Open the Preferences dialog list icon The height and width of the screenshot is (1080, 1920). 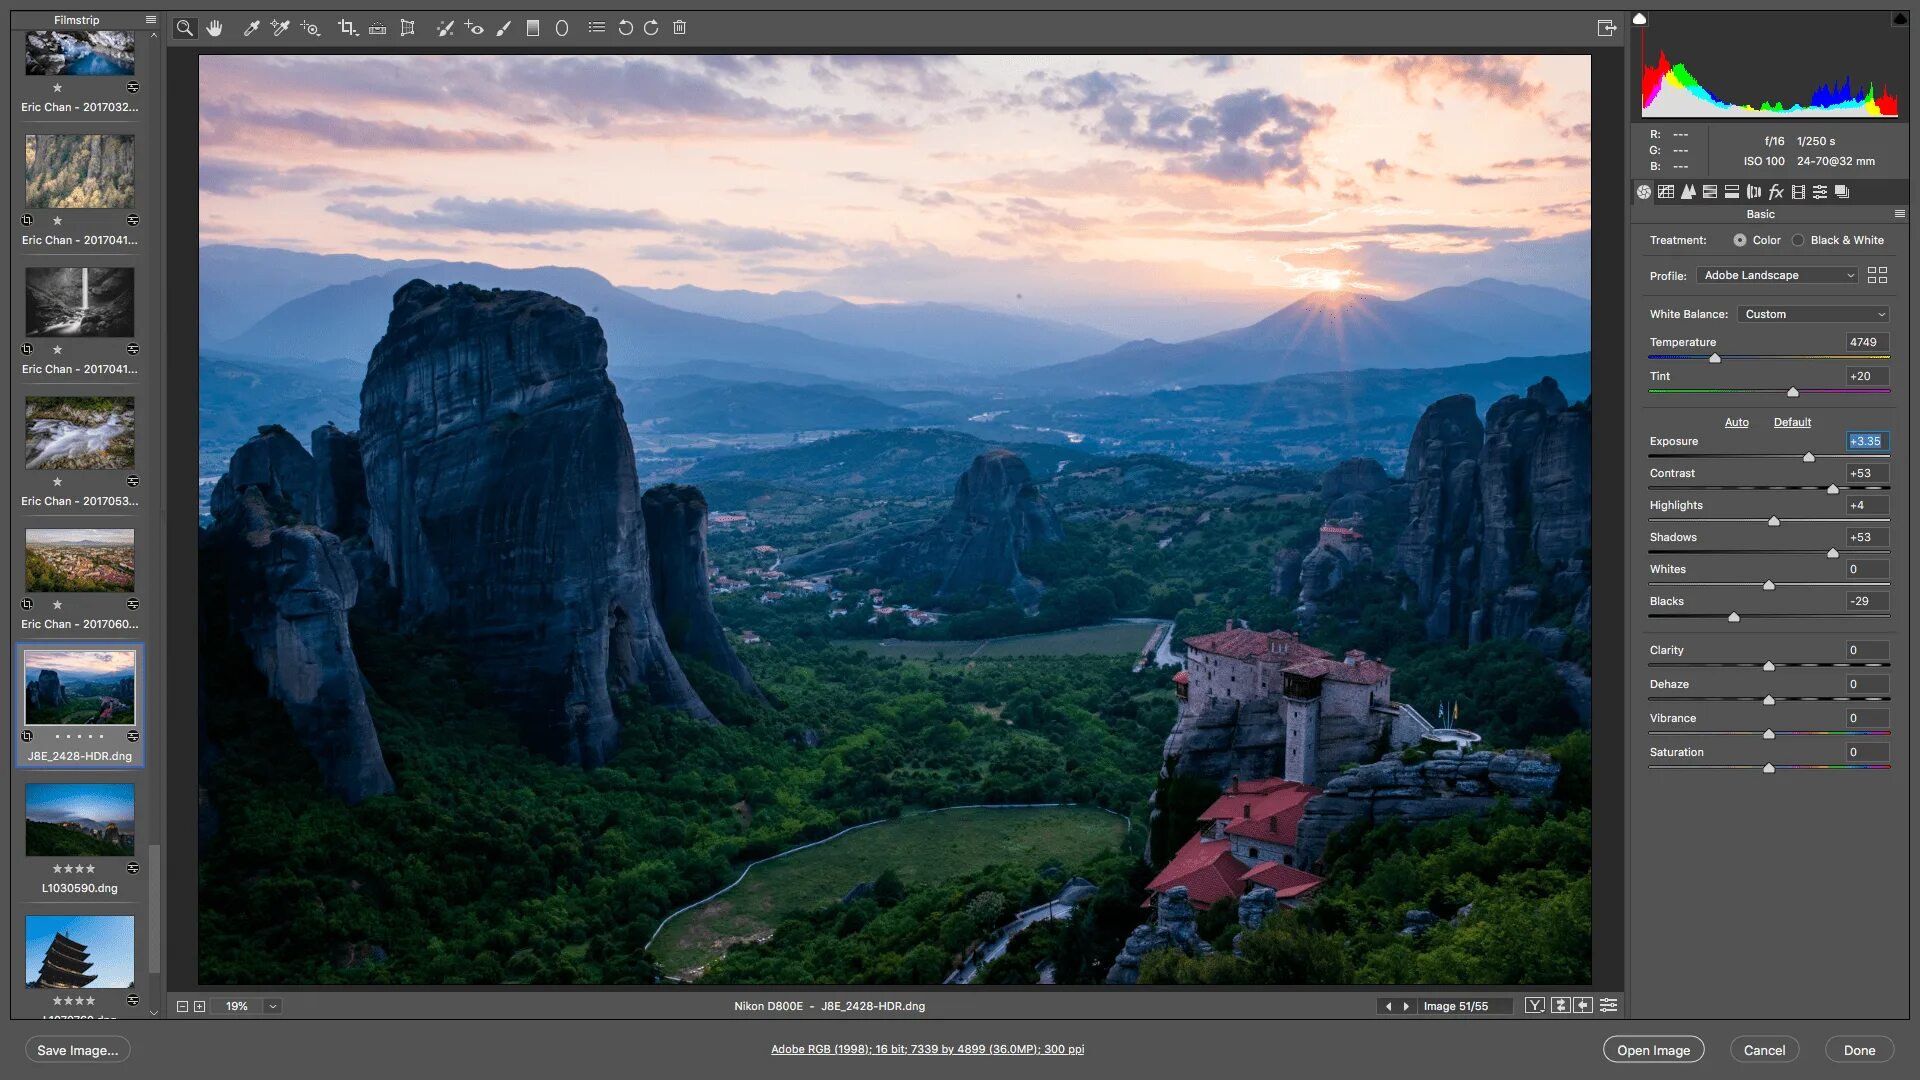597,28
